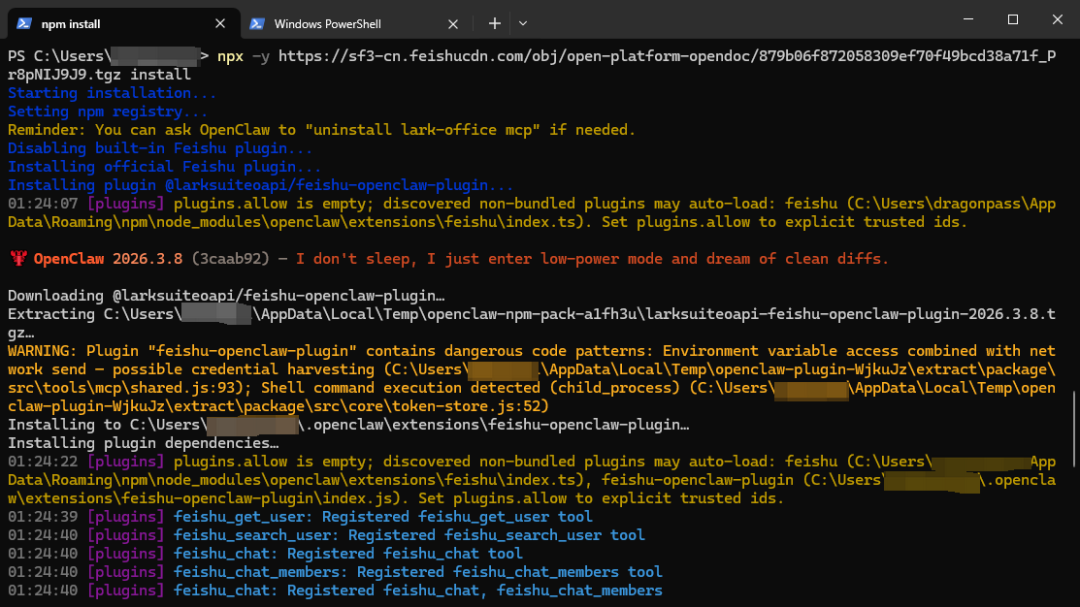Viewport: 1080px width, 607px height.
Task: Click 'Registered feishu_chat_members tool' text
Action: 509,572
